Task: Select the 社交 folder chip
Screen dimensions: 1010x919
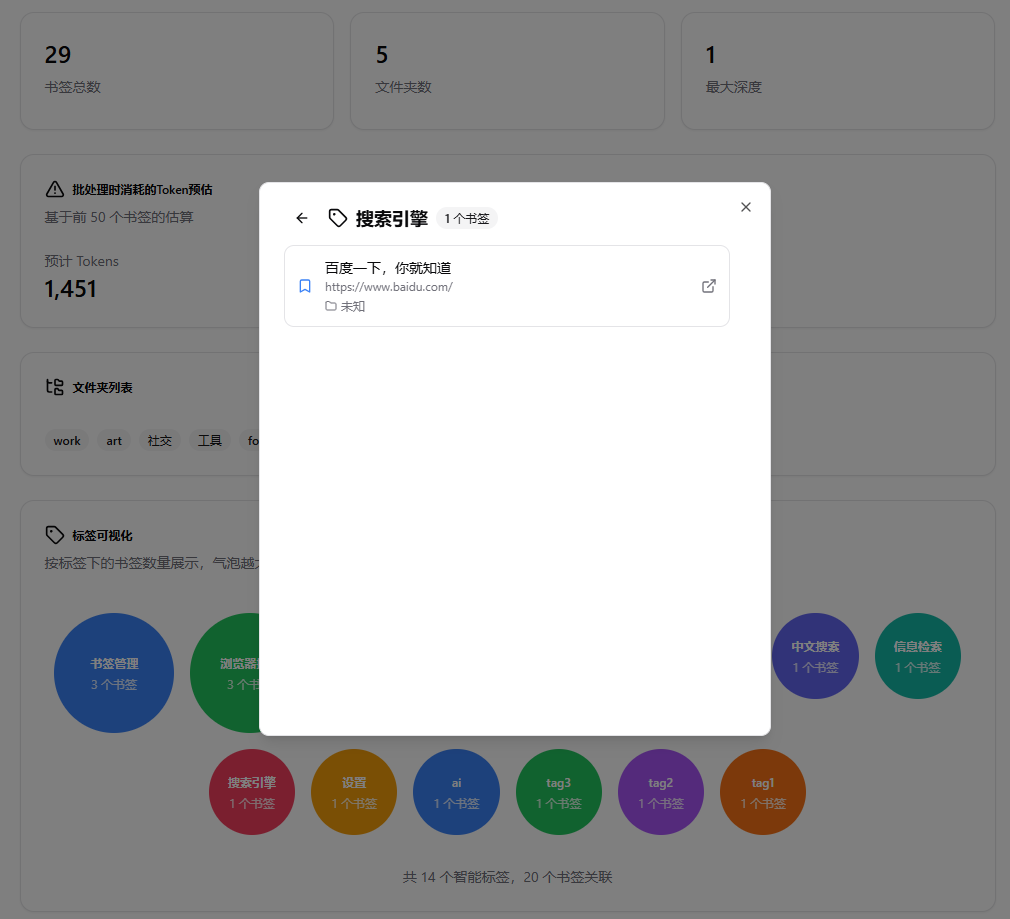Action: click(160, 441)
